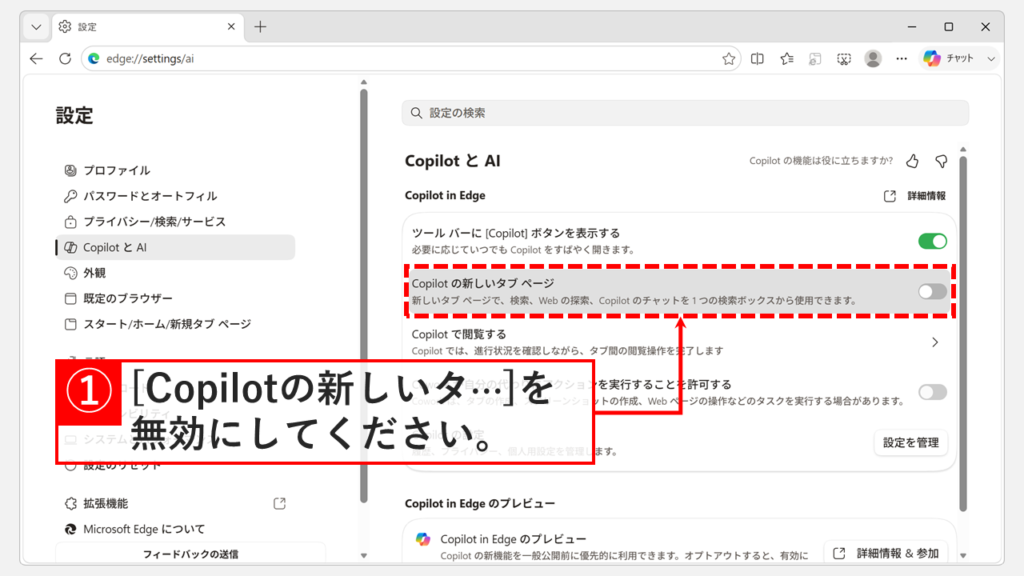Click 詳細情報 link in Copilot in Edge
This screenshot has height=576, width=1024.
click(926, 196)
